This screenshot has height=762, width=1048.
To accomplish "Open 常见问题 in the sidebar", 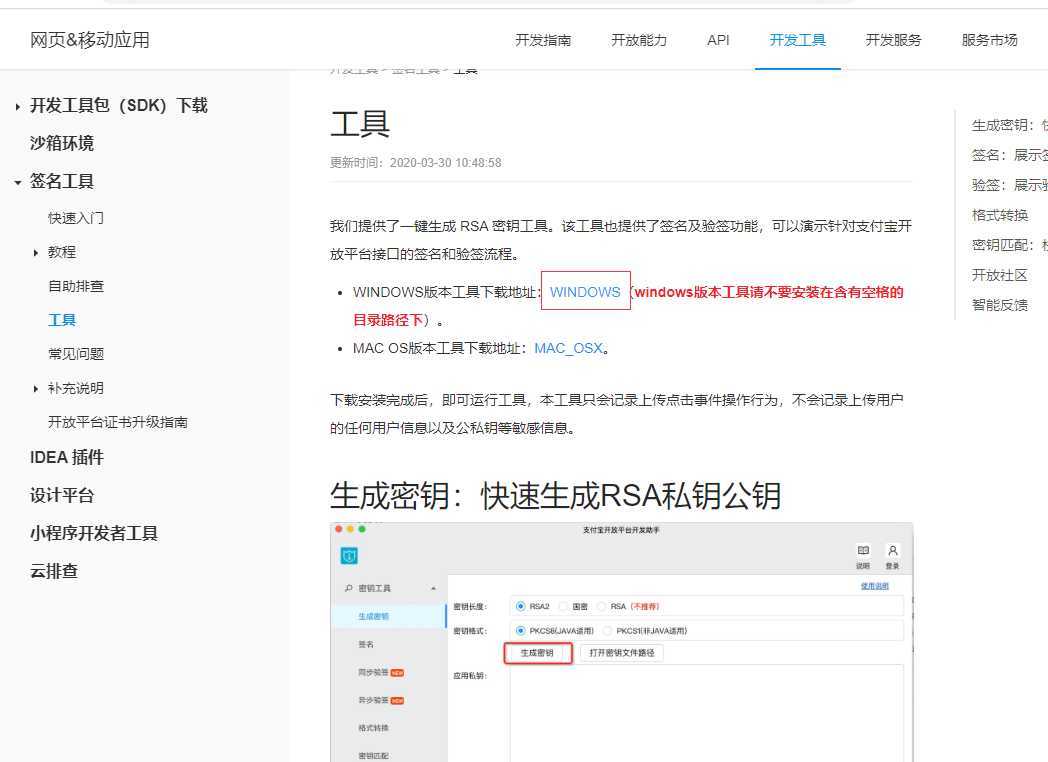I will pos(76,354).
